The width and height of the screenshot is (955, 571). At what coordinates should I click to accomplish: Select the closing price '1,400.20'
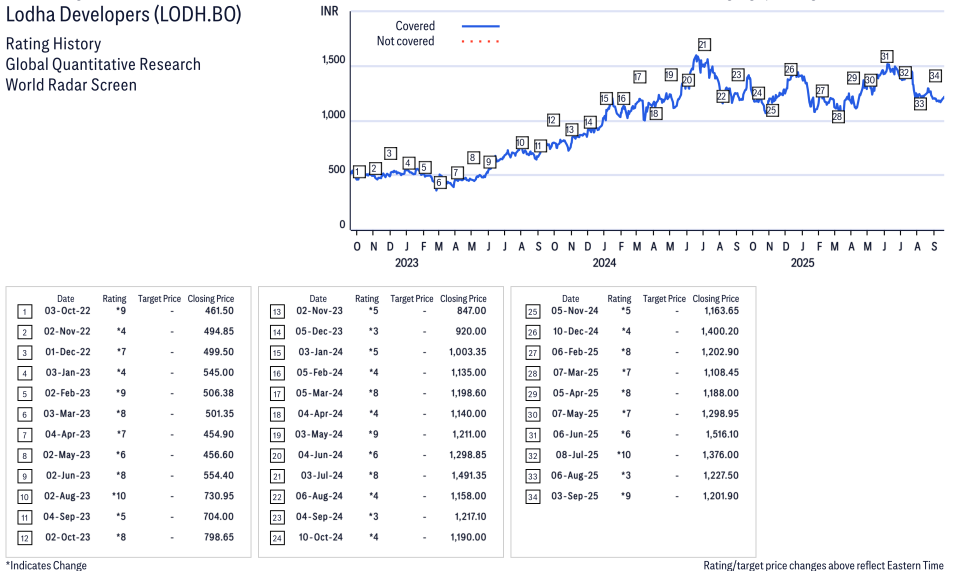pos(720,331)
